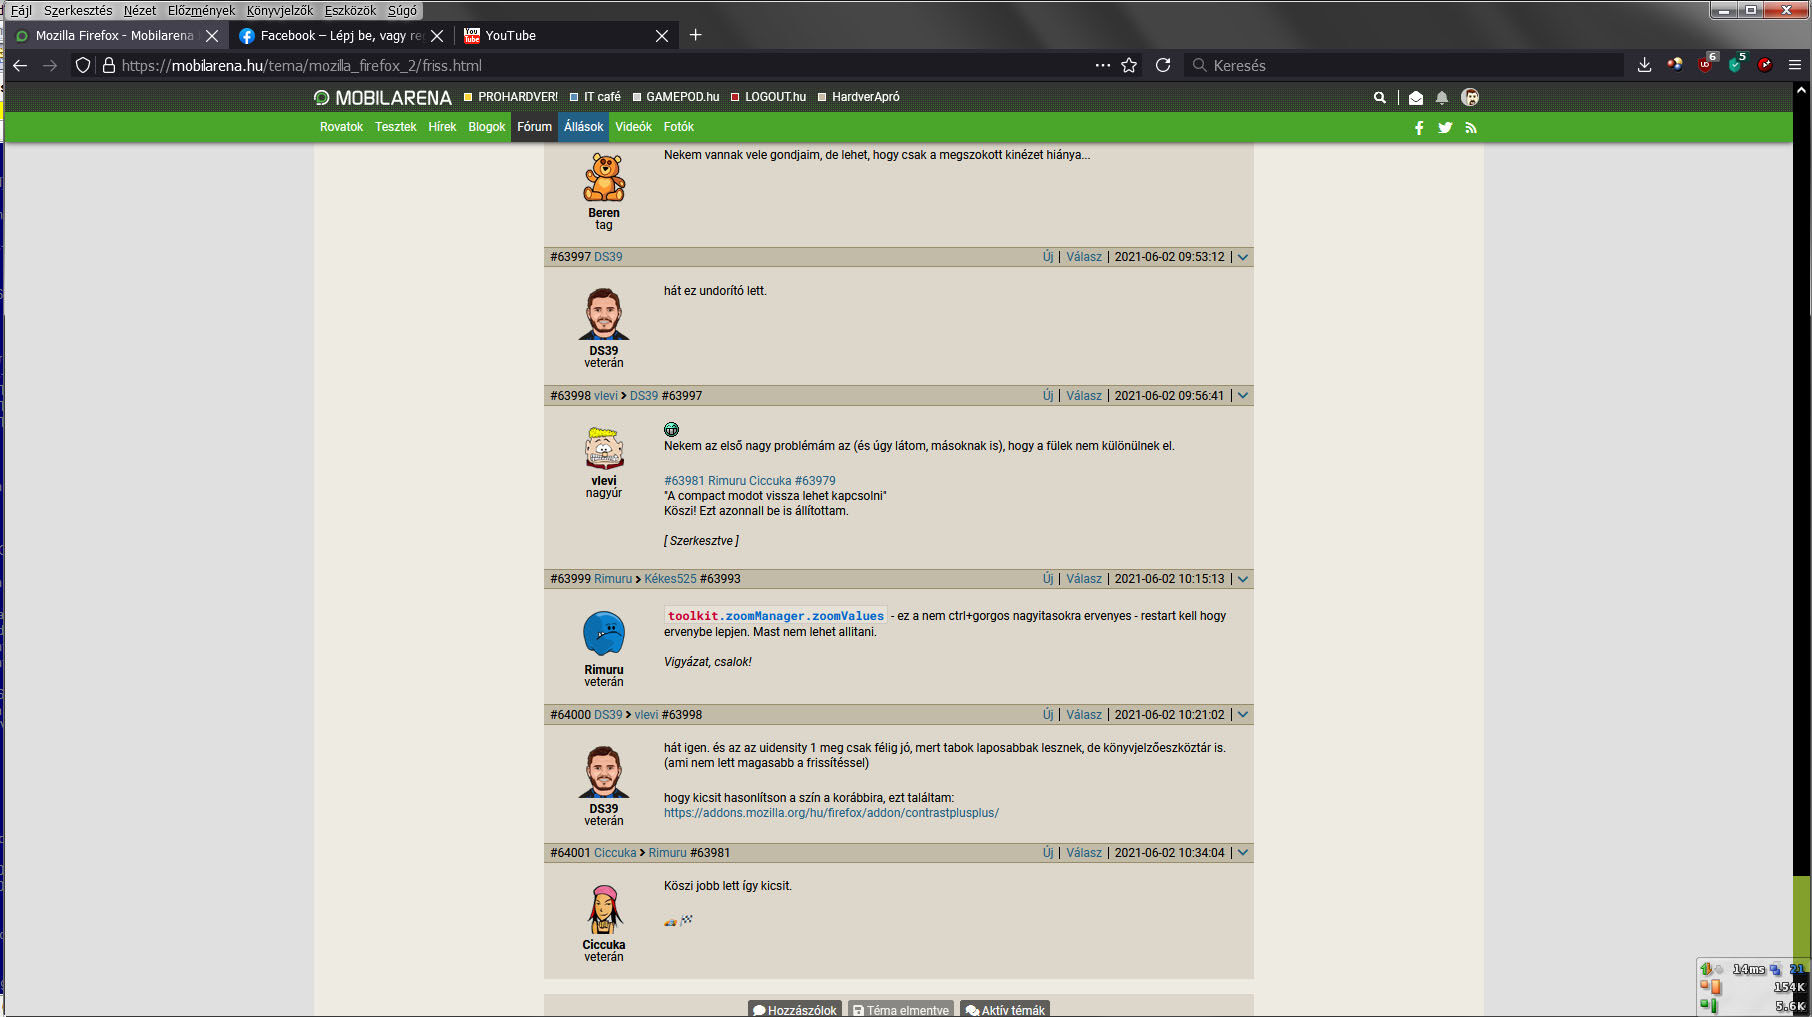1812x1017 pixels.
Task: Click Új on post #63999
Action: point(1048,579)
